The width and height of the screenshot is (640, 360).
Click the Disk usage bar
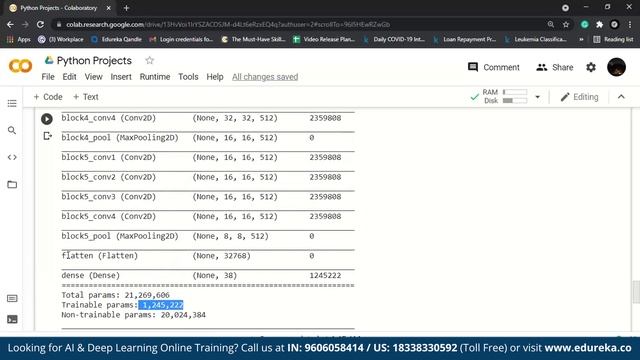tap(515, 100)
